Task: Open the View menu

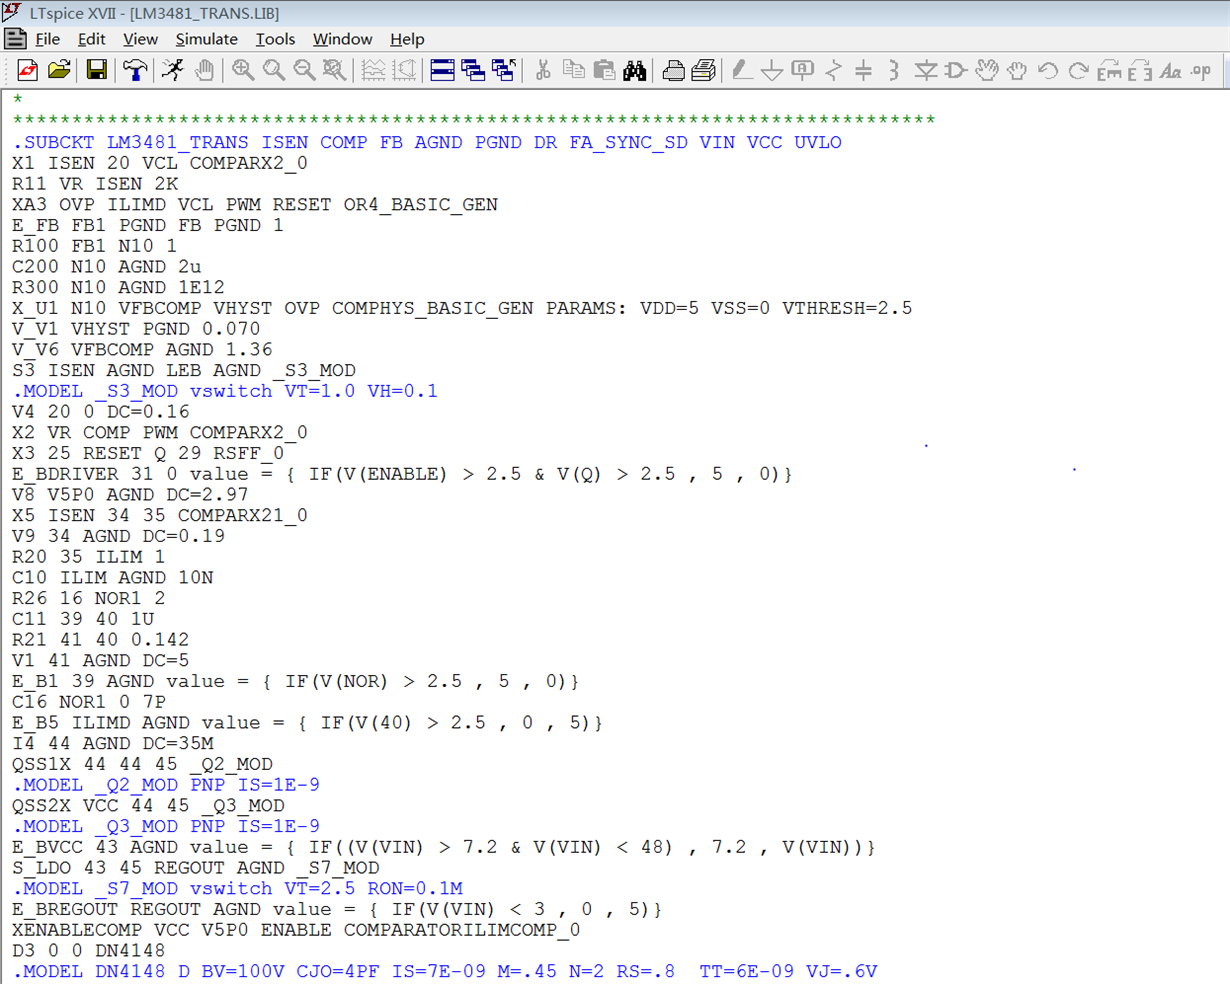Action: [x=140, y=39]
